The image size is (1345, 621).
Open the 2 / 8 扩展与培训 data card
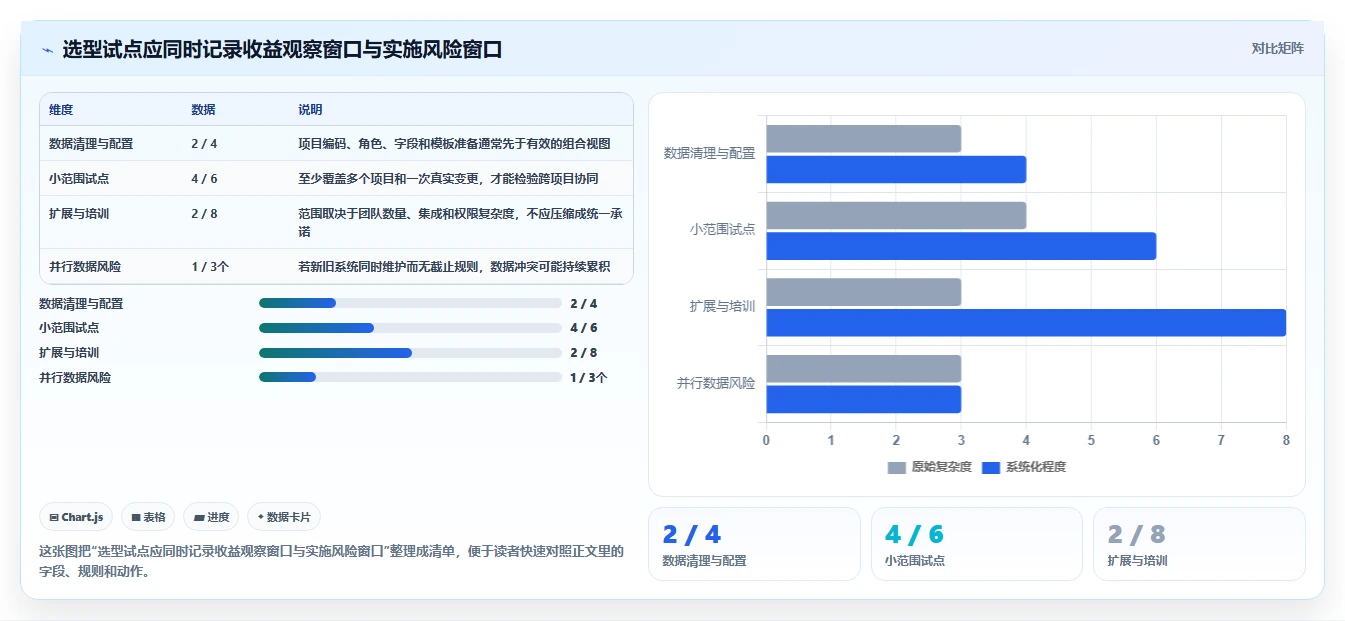point(1199,544)
